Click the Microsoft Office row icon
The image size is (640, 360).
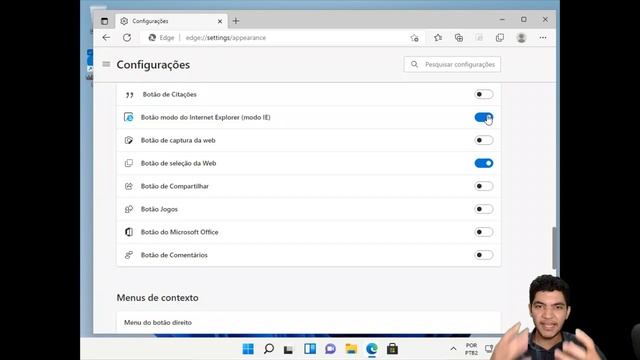[129, 232]
